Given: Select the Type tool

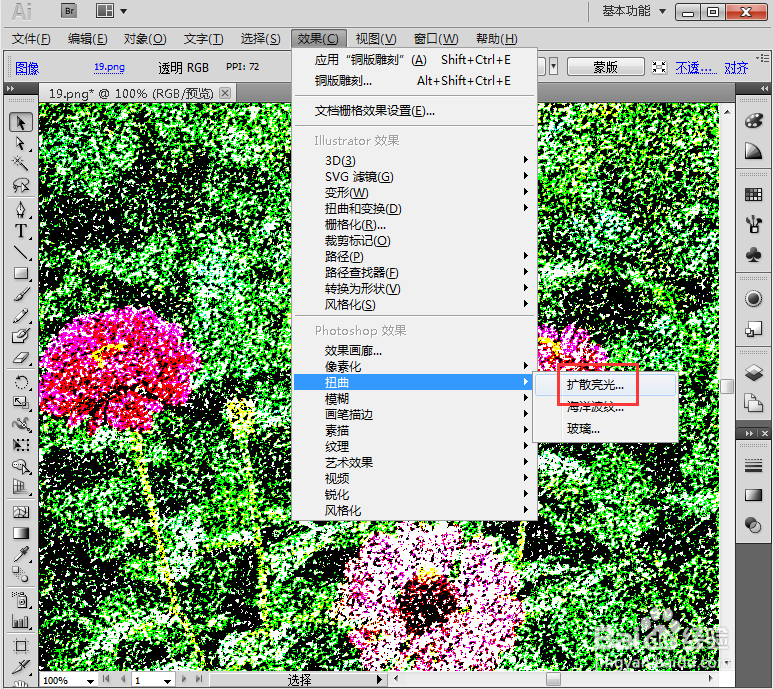Looking at the screenshot, I should 21,230.
